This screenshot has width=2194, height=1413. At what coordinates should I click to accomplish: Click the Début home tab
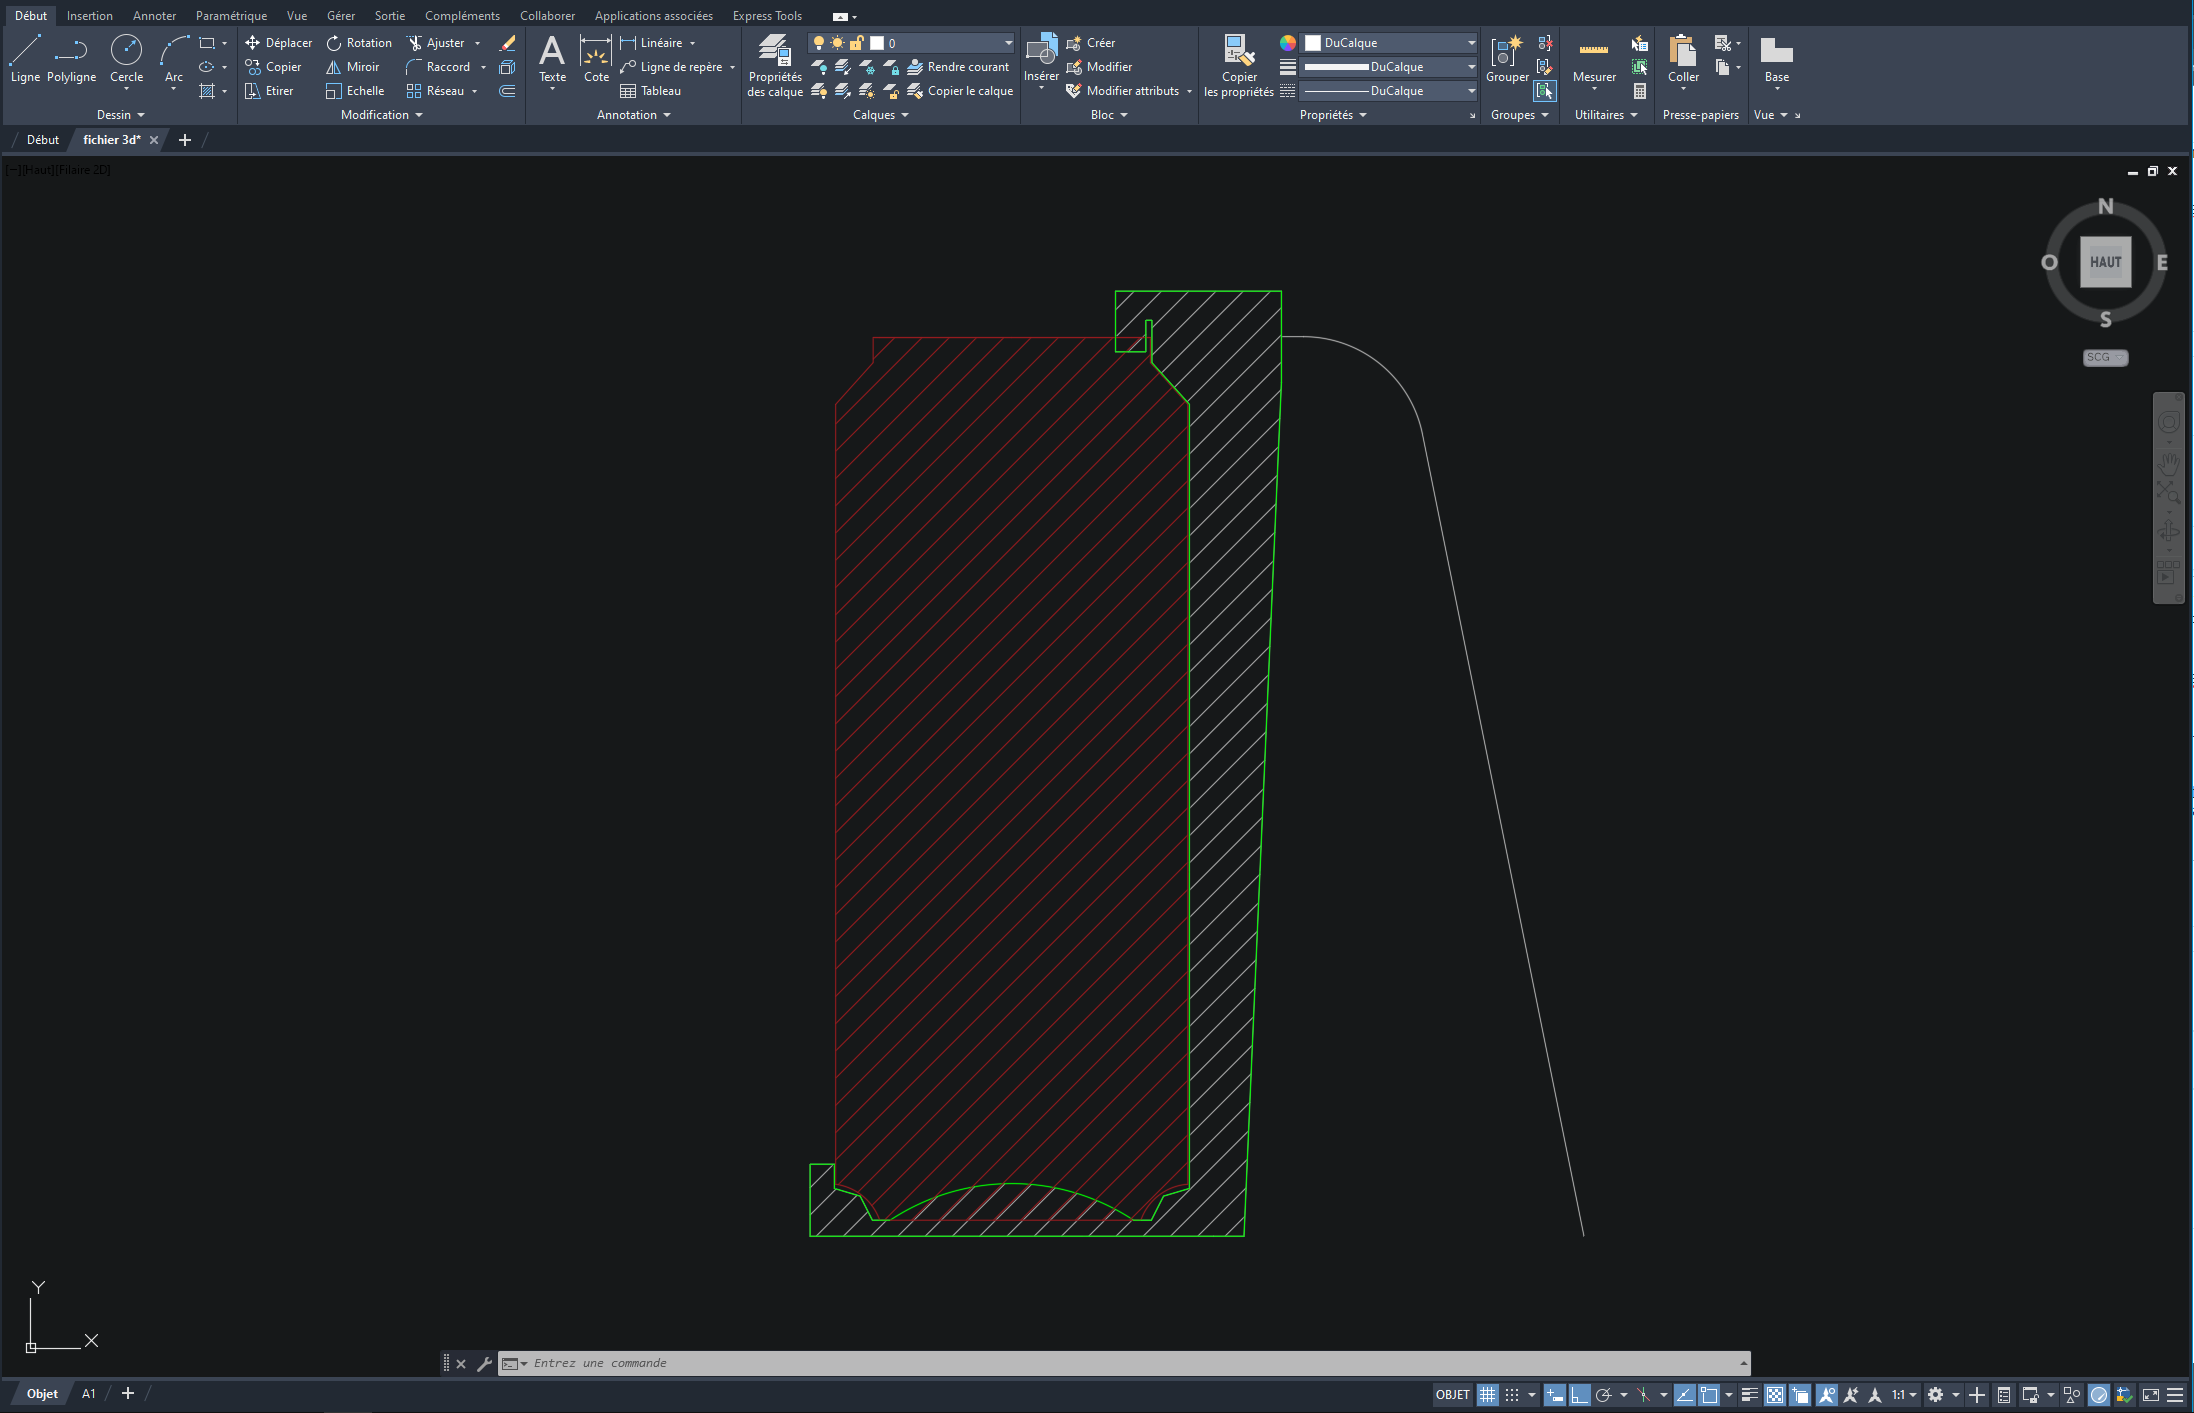click(x=30, y=14)
